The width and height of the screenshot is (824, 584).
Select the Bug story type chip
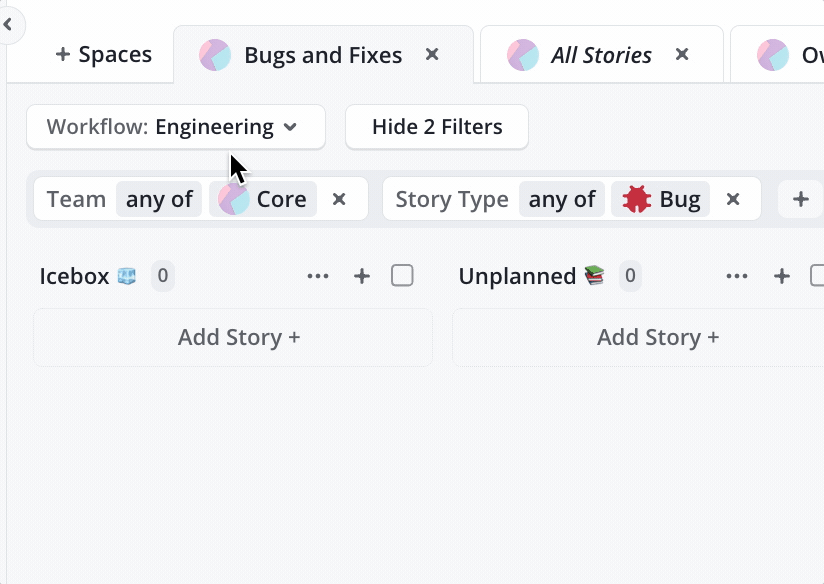pos(662,199)
